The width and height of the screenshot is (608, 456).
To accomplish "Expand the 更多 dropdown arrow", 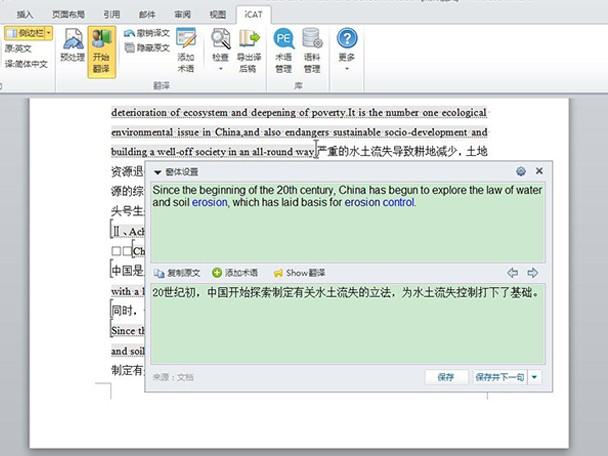I will (x=347, y=69).
